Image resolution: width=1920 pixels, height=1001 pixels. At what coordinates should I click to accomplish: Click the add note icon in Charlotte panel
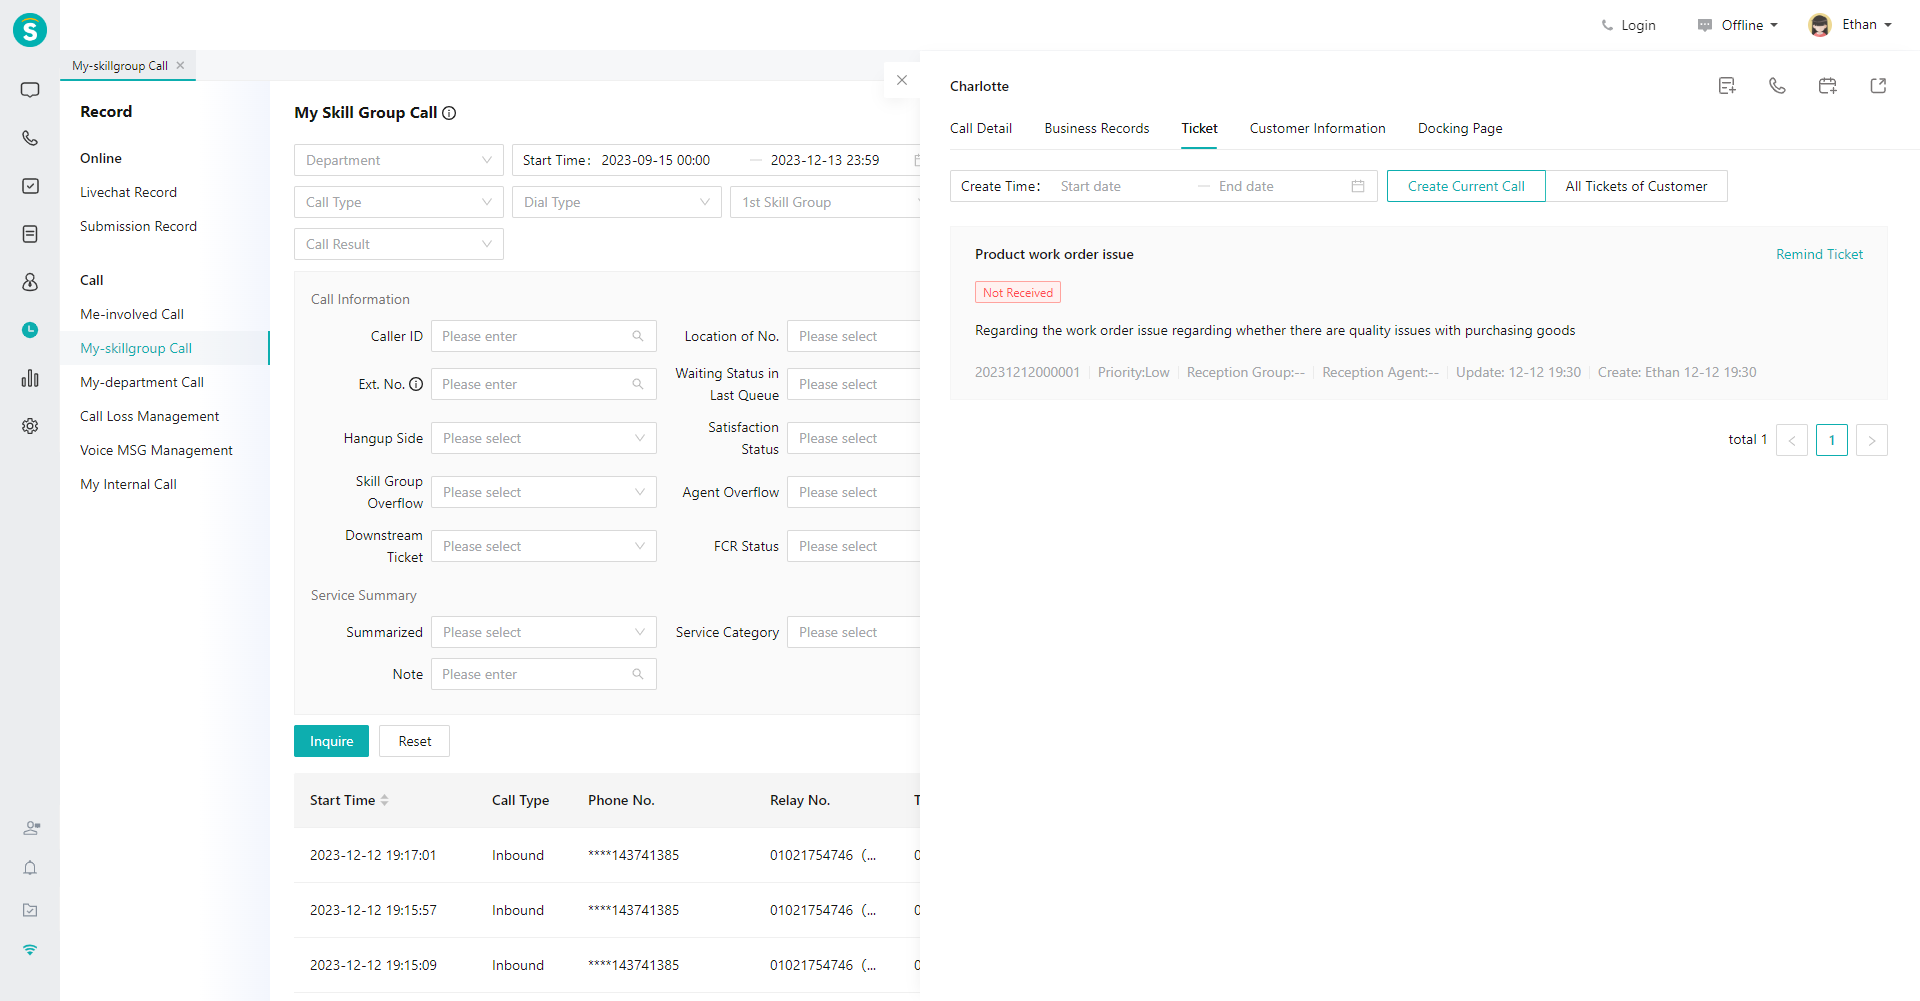point(1727,86)
